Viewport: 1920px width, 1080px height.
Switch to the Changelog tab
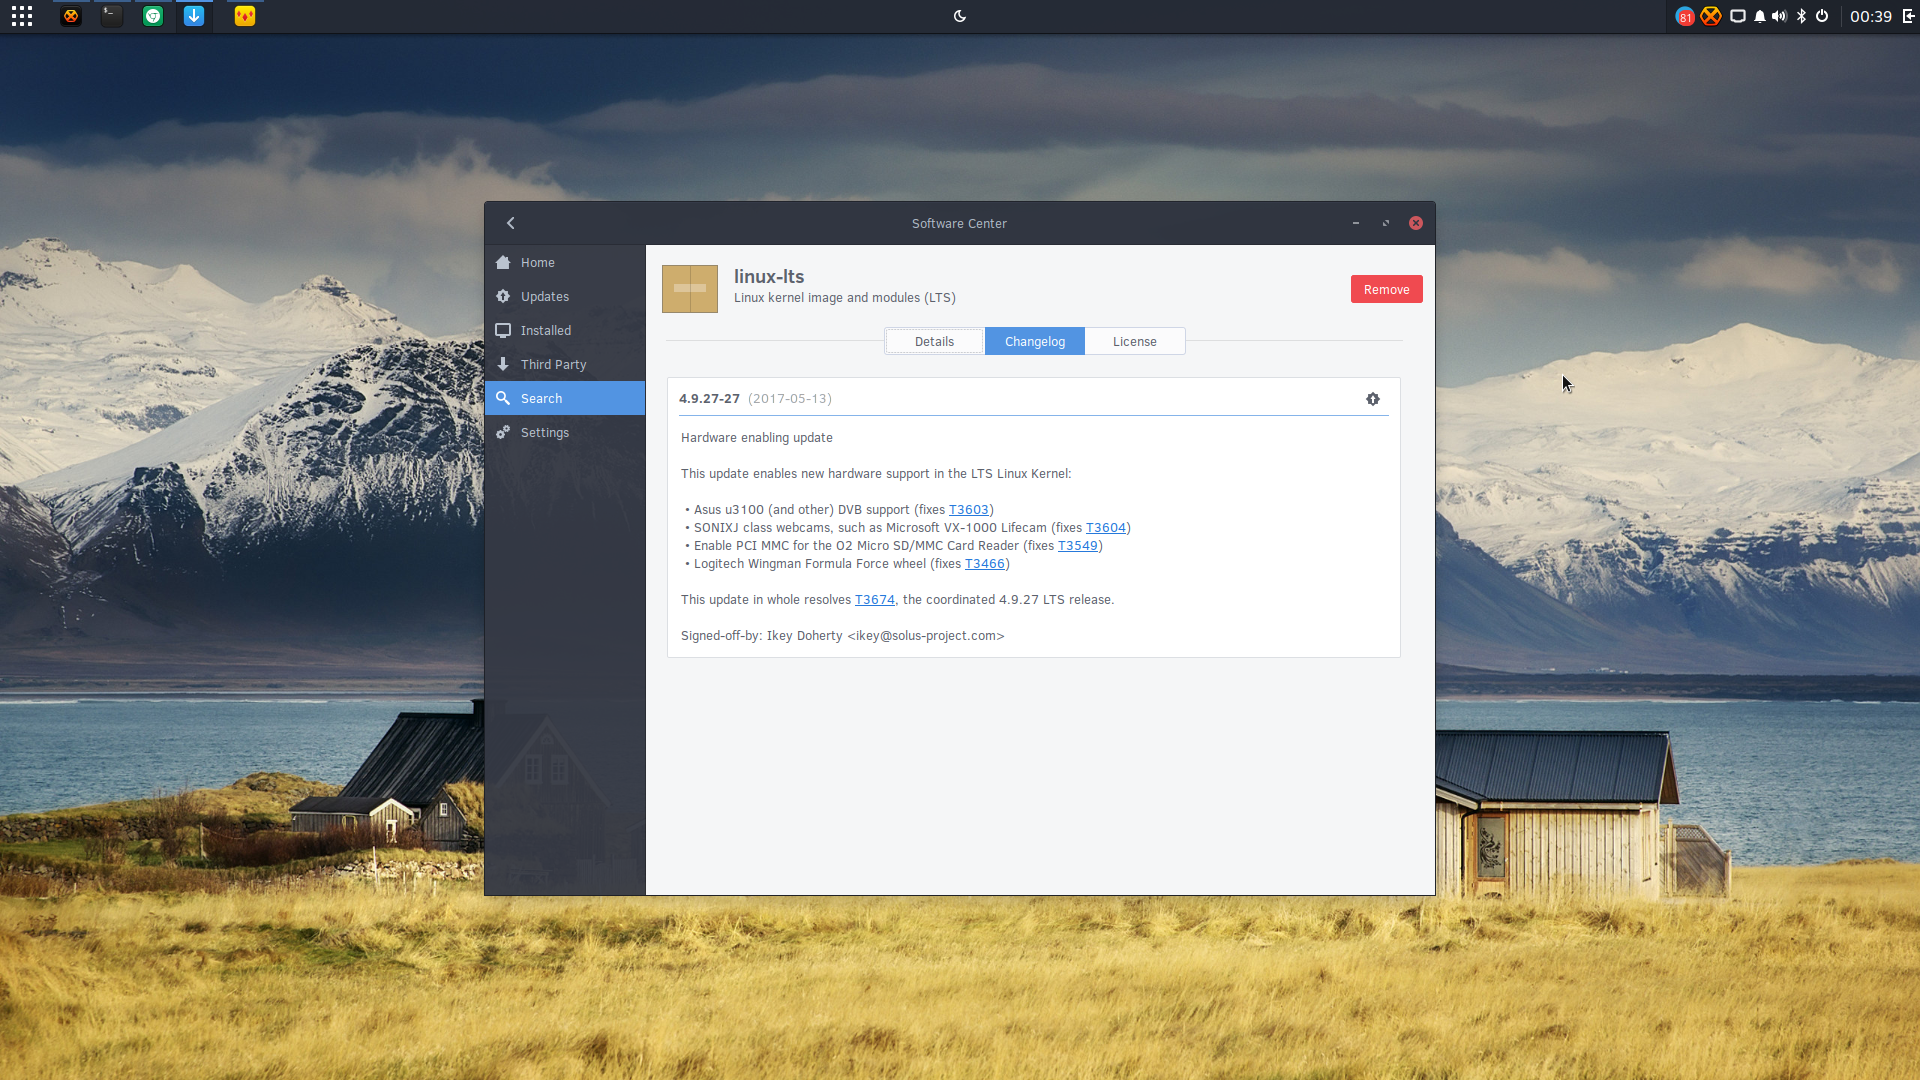tap(1035, 341)
